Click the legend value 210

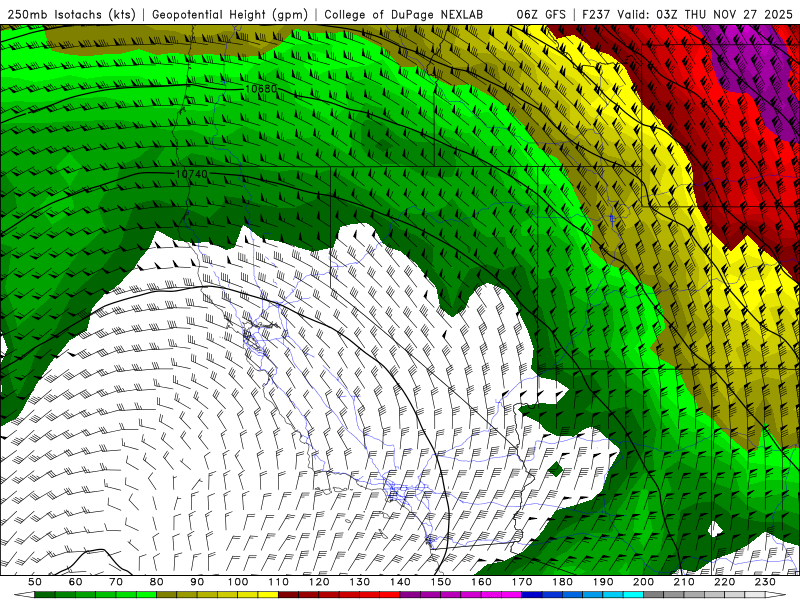click(684, 582)
